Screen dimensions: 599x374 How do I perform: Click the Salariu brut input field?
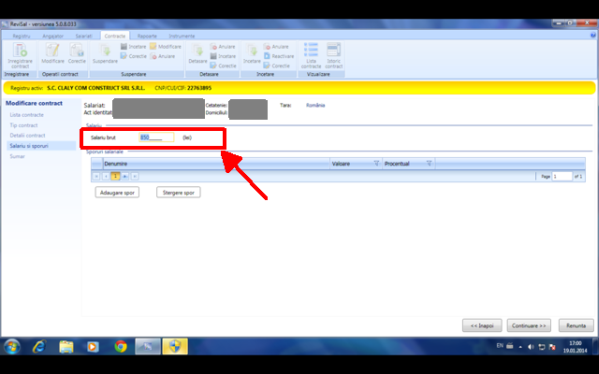click(157, 137)
